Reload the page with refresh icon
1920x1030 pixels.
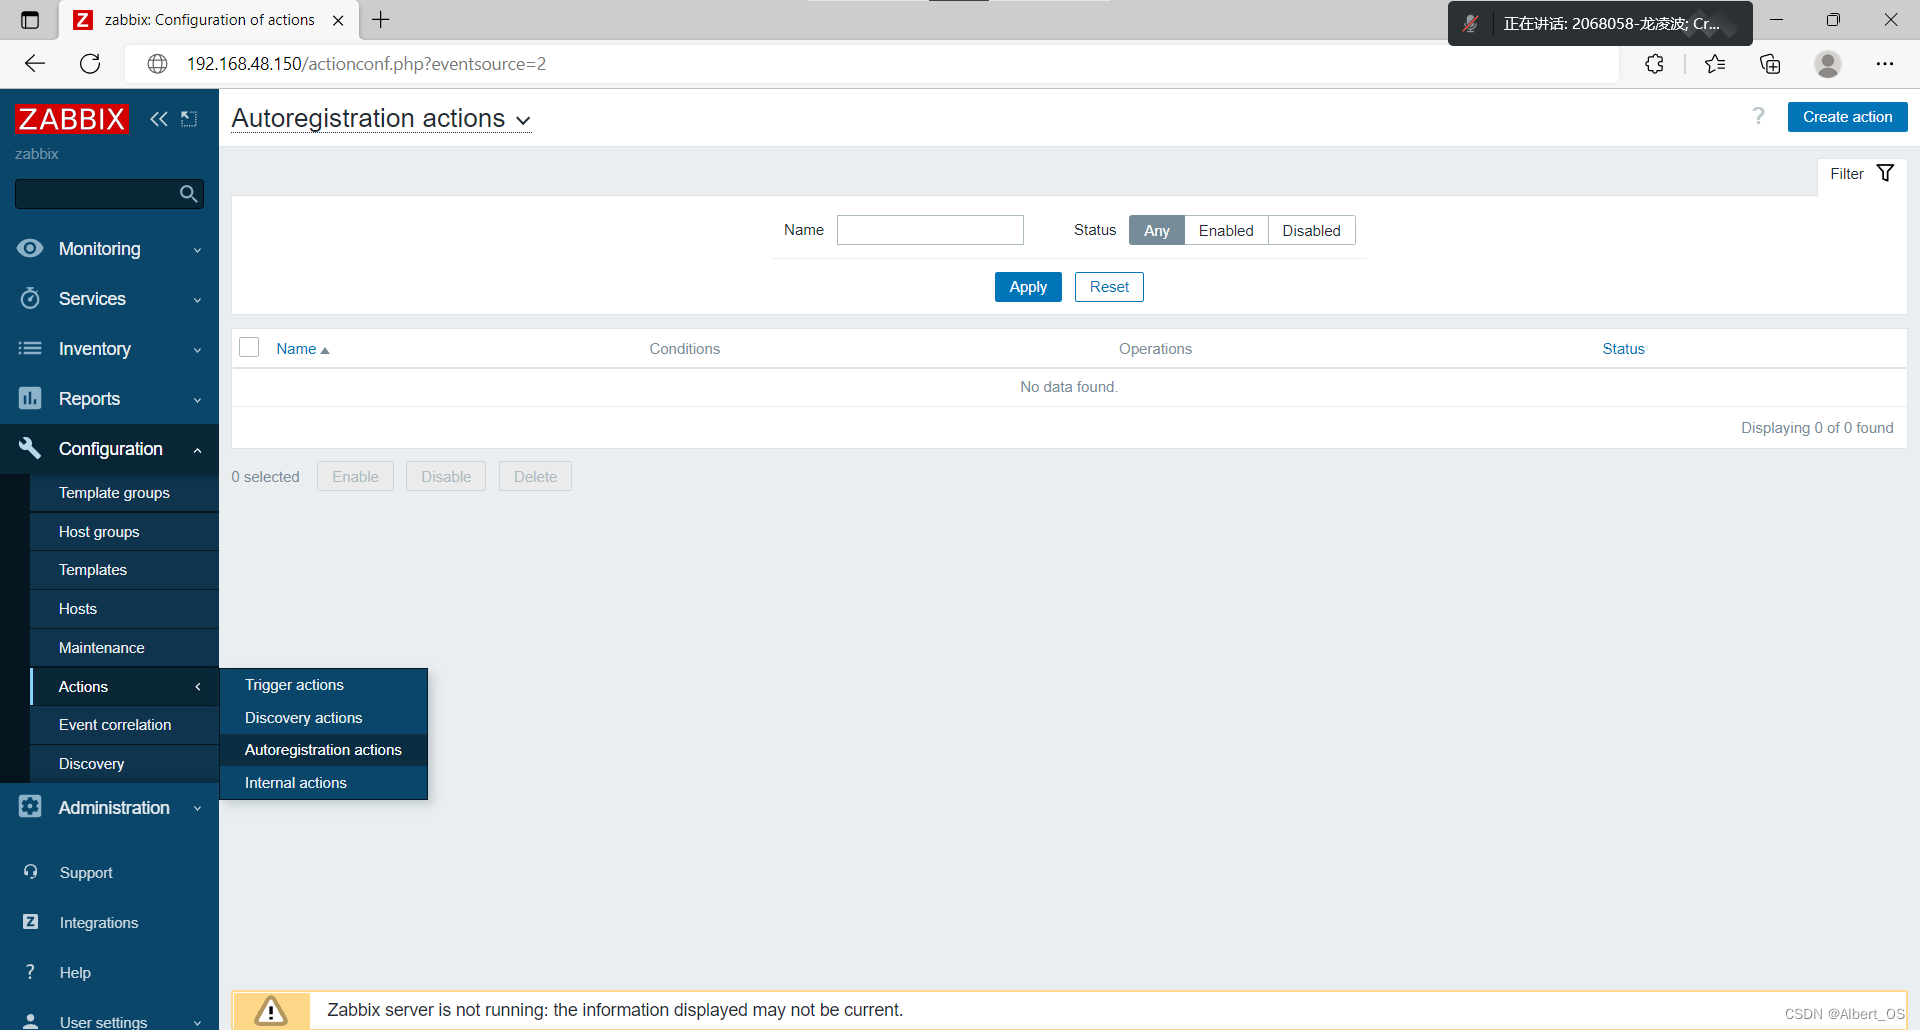coord(90,64)
